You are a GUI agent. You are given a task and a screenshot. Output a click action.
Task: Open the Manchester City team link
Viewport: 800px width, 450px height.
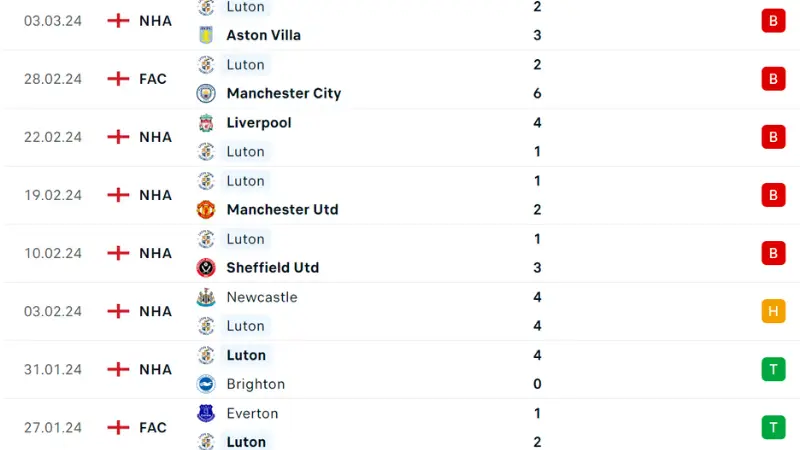(x=284, y=93)
